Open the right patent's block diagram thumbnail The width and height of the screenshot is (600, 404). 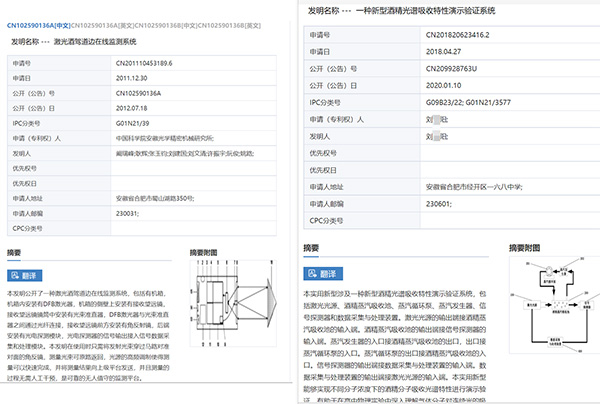[x=554, y=305]
